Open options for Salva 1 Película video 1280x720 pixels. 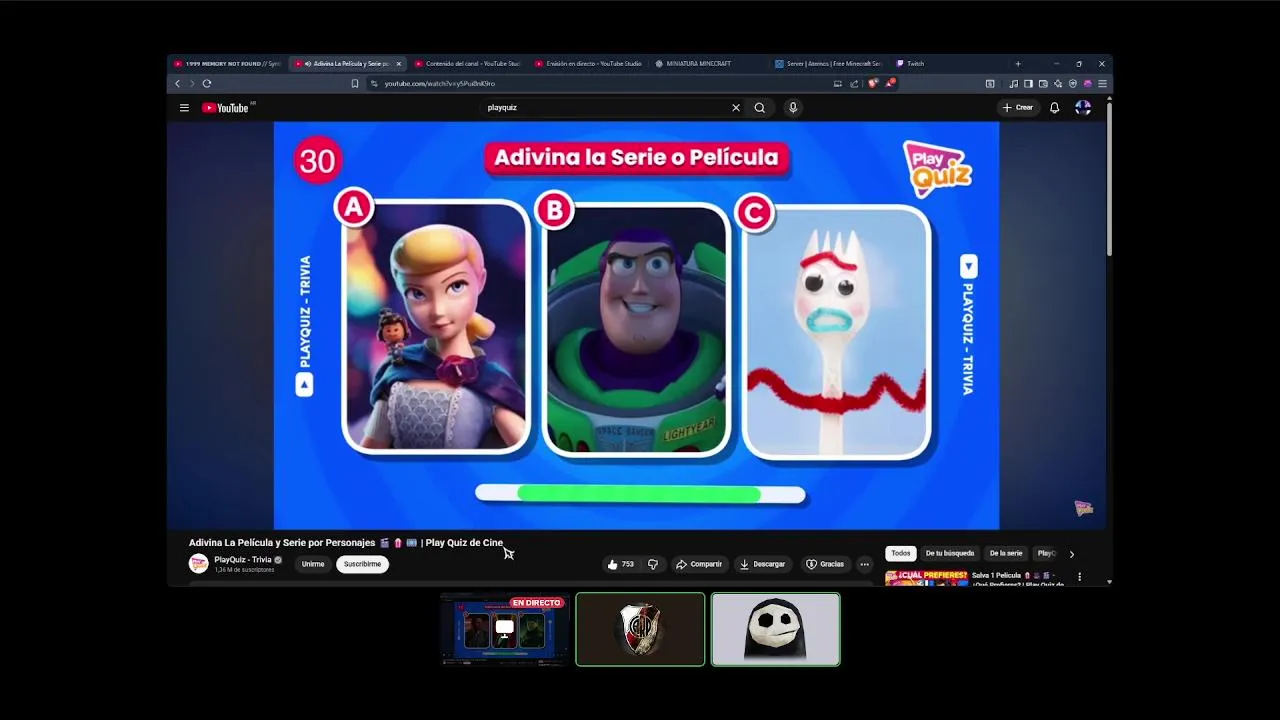pos(1079,577)
